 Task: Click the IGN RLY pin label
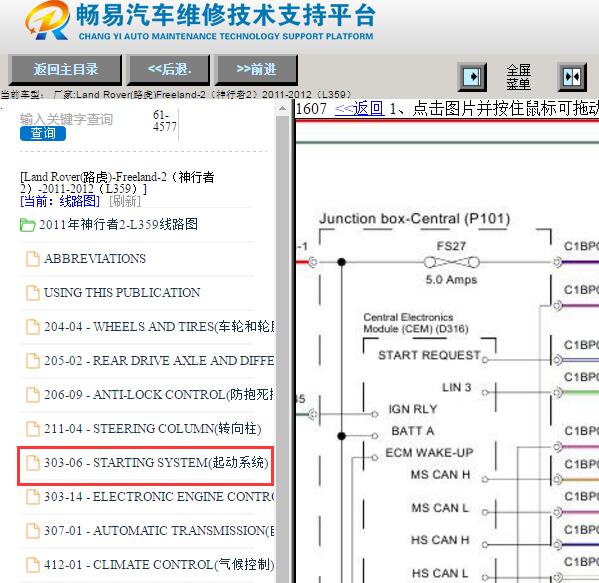tap(413, 409)
